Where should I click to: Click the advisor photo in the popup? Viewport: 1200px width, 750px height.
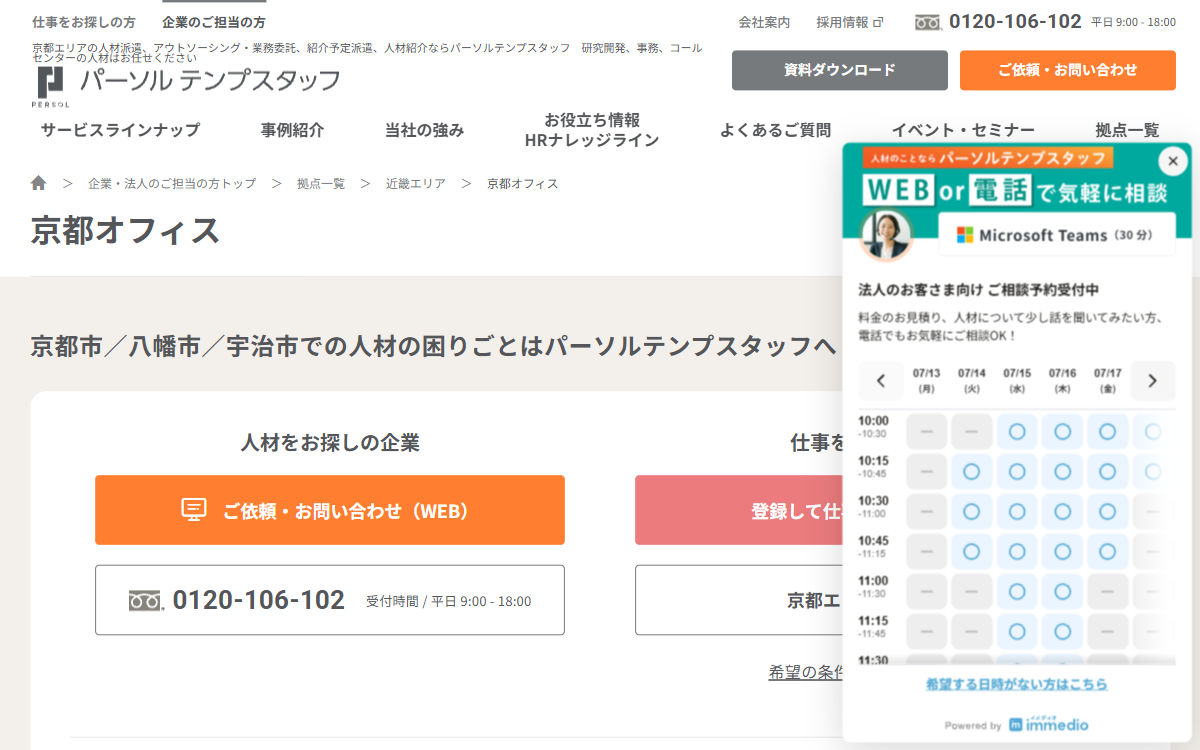(886, 236)
